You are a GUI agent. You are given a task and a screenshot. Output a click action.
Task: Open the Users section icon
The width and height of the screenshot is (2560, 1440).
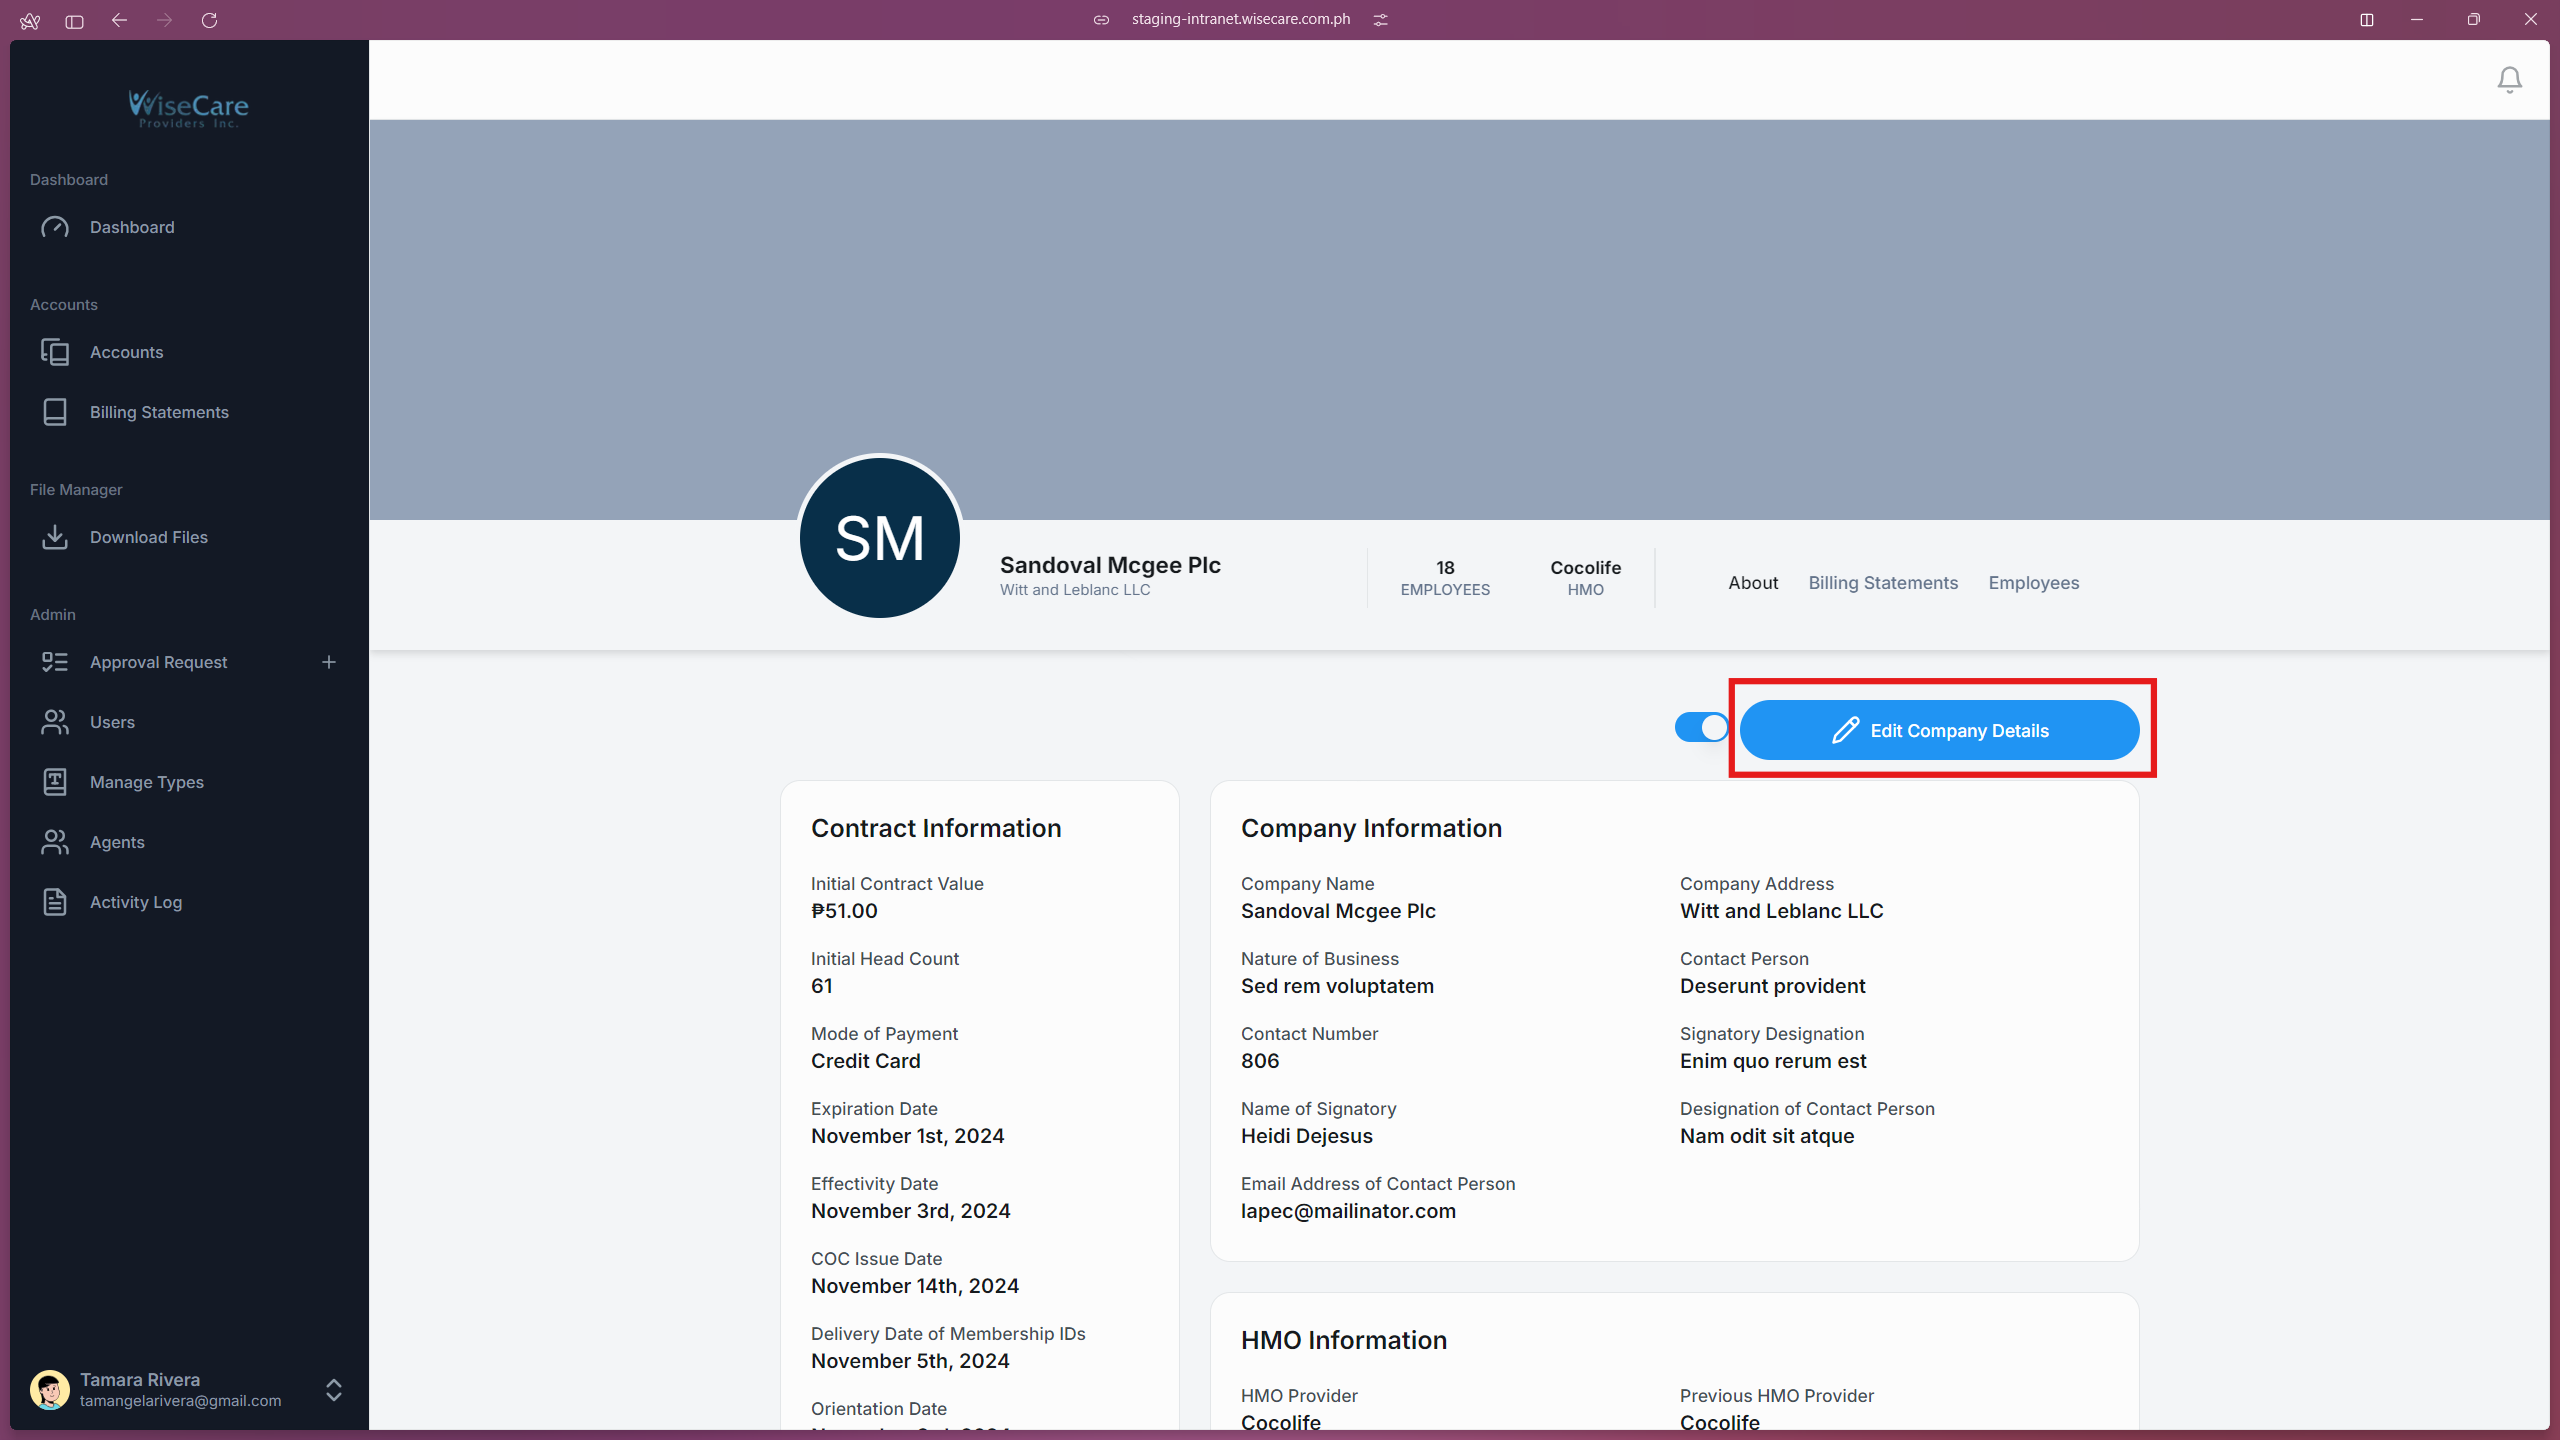click(x=55, y=722)
